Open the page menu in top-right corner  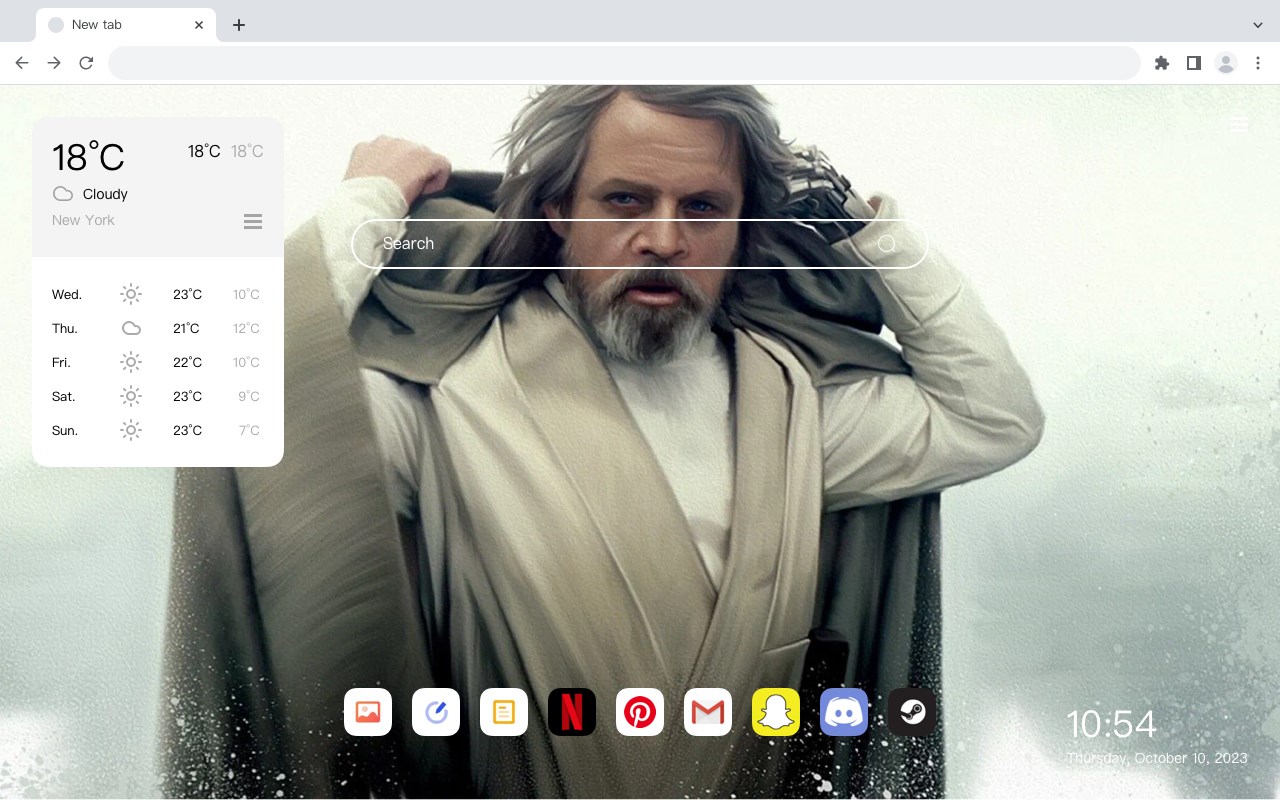coord(1239,124)
